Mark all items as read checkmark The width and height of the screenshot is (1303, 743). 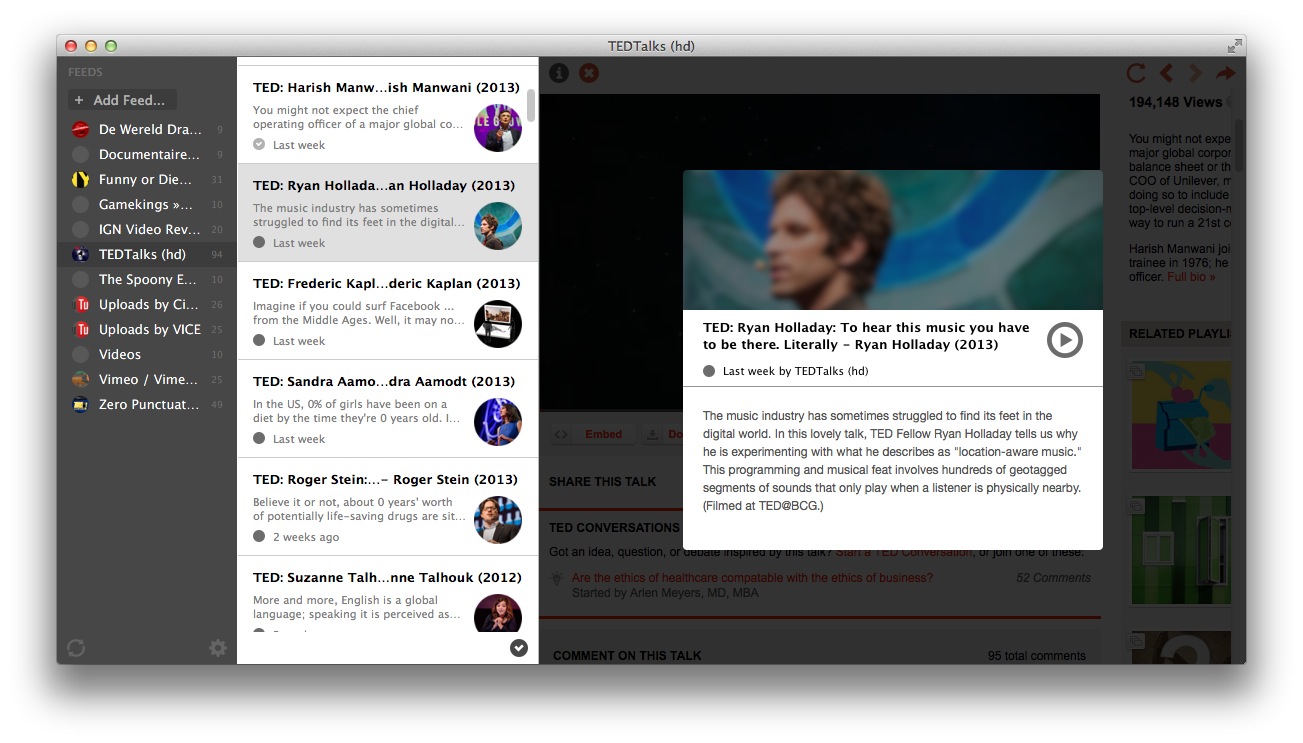point(518,647)
